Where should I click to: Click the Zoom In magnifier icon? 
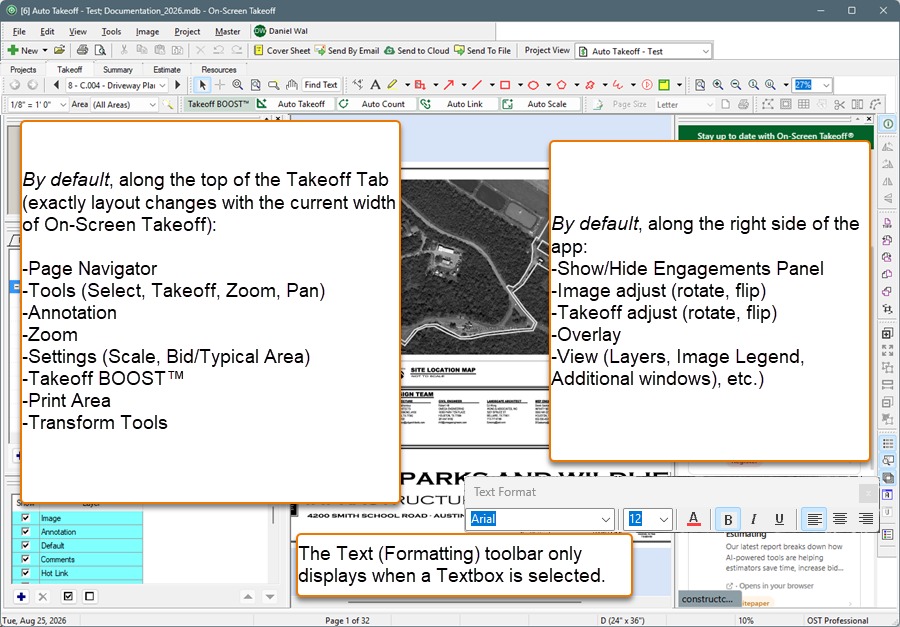(717, 85)
